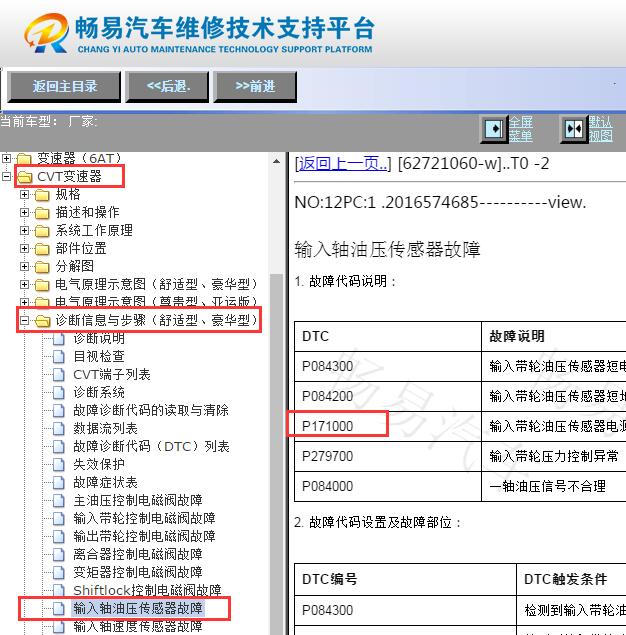
Task: Click the P279700 table cell
Action: coord(388,456)
